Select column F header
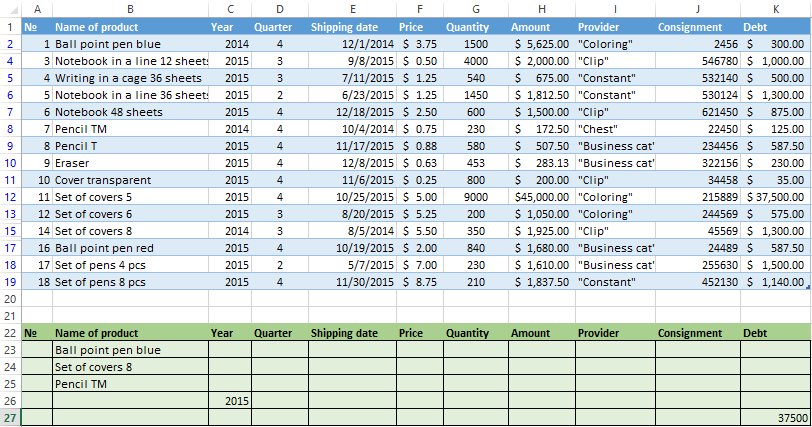 pos(418,8)
